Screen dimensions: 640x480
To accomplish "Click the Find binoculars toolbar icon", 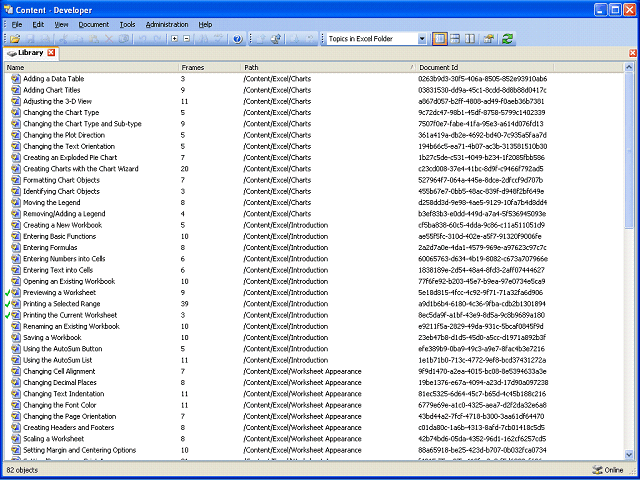I will coord(204,39).
